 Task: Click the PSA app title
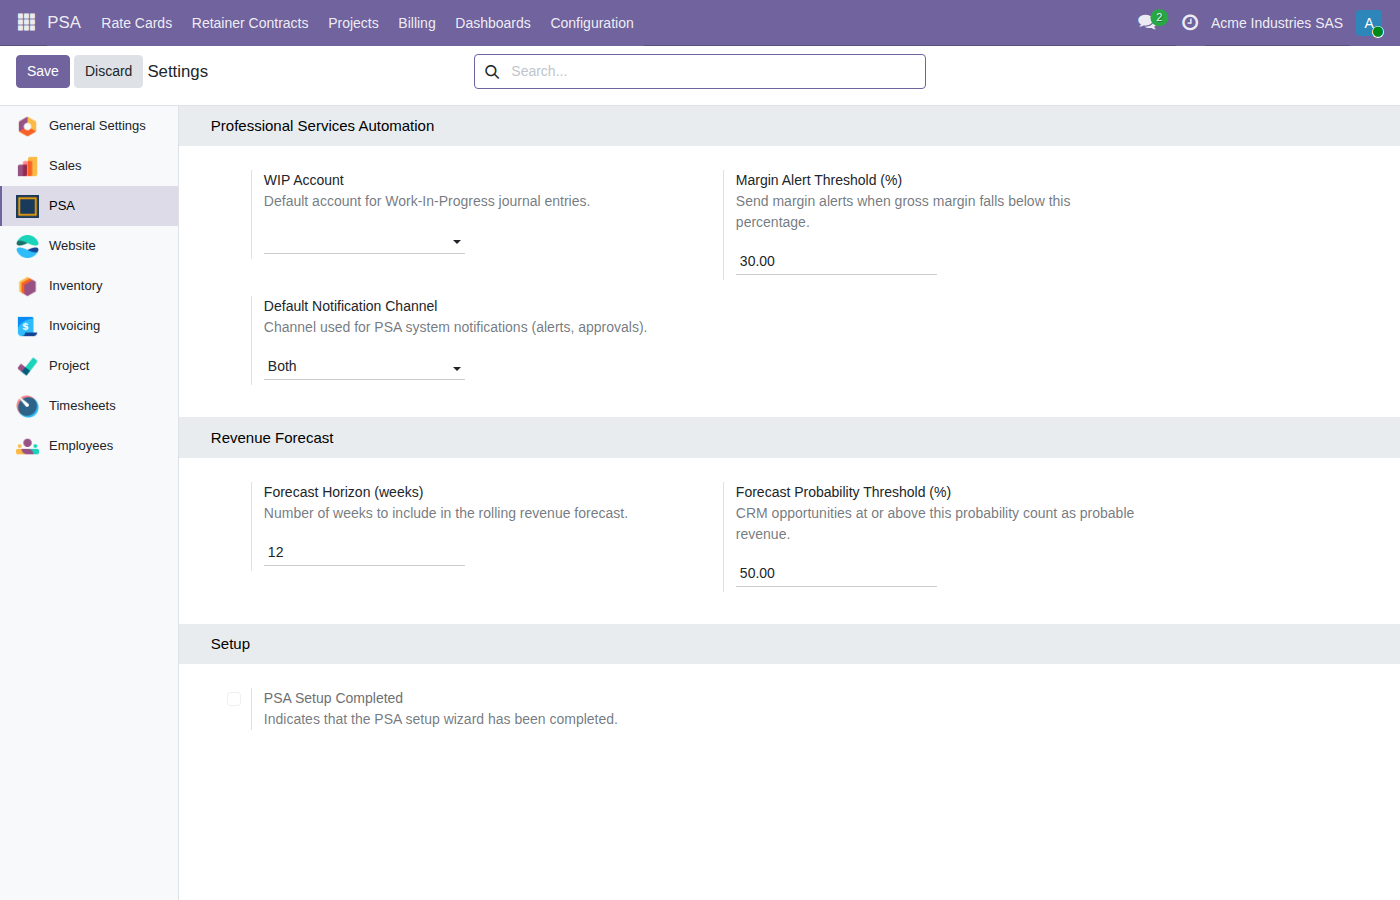tap(64, 22)
